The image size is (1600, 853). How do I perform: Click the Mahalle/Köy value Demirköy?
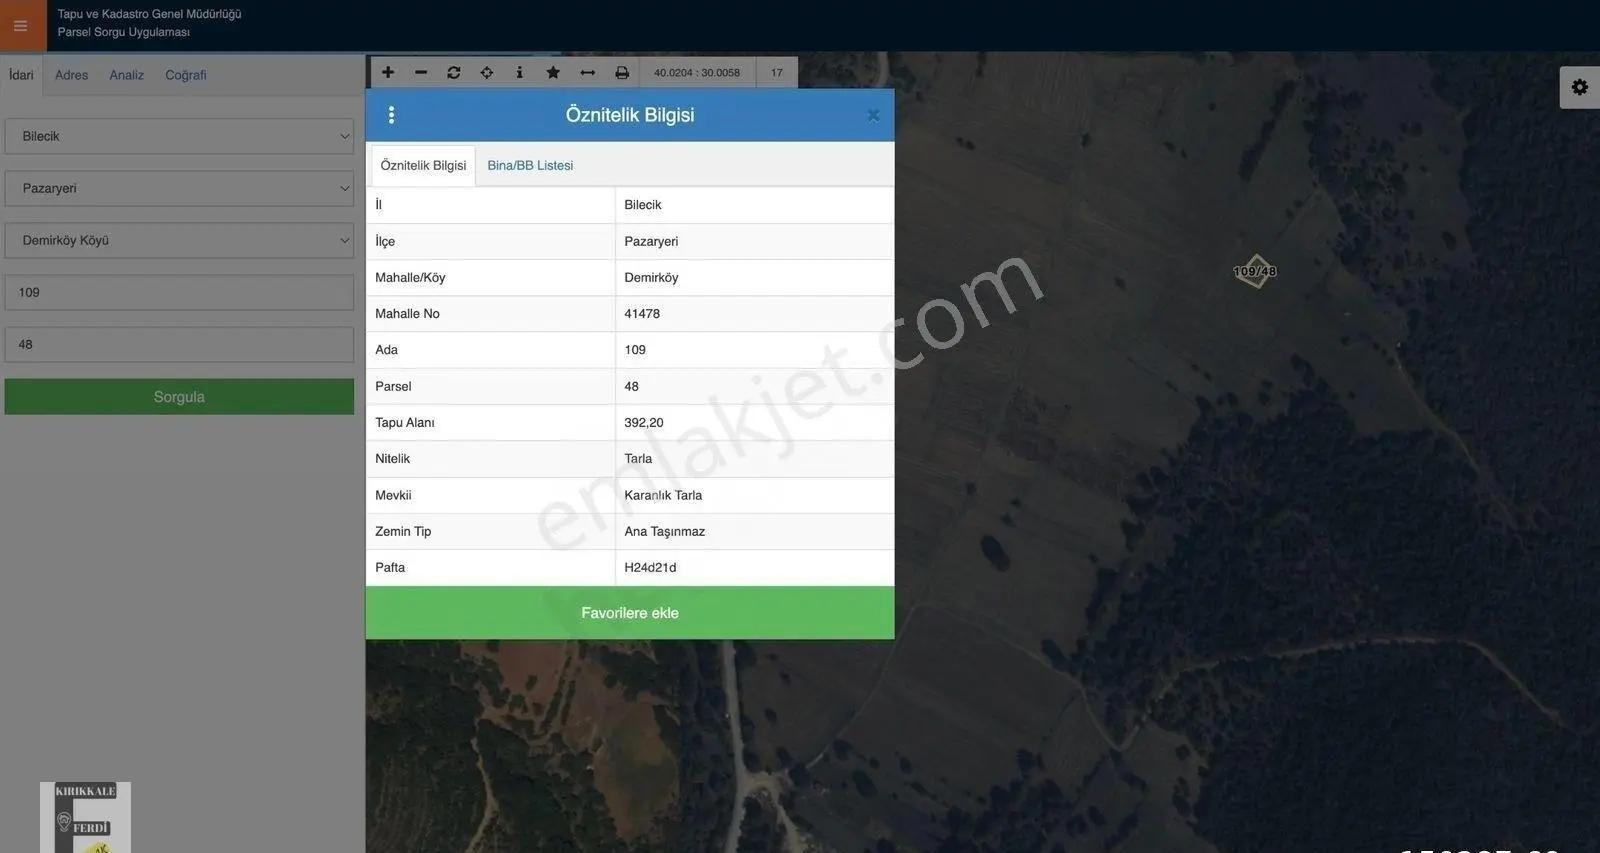tap(651, 278)
